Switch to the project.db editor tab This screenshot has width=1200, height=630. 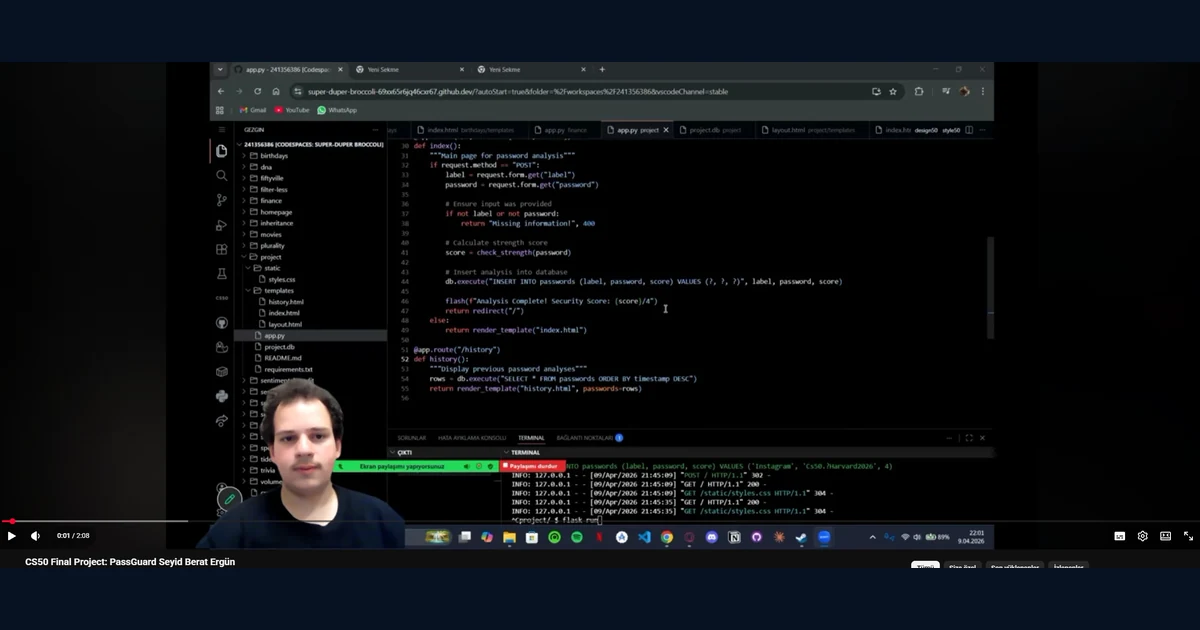(714, 130)
